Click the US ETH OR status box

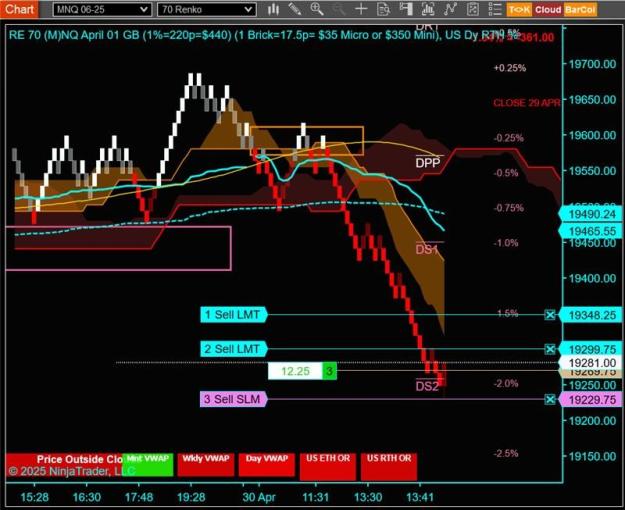(328, 466)
